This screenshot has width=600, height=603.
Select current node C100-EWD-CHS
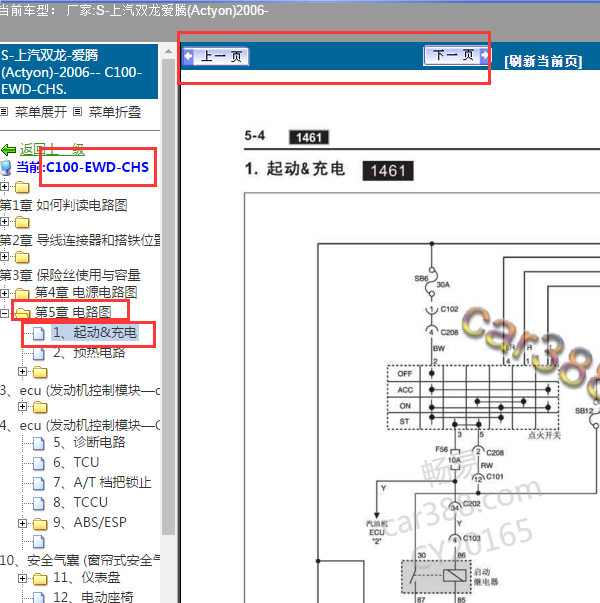point(97,167)
